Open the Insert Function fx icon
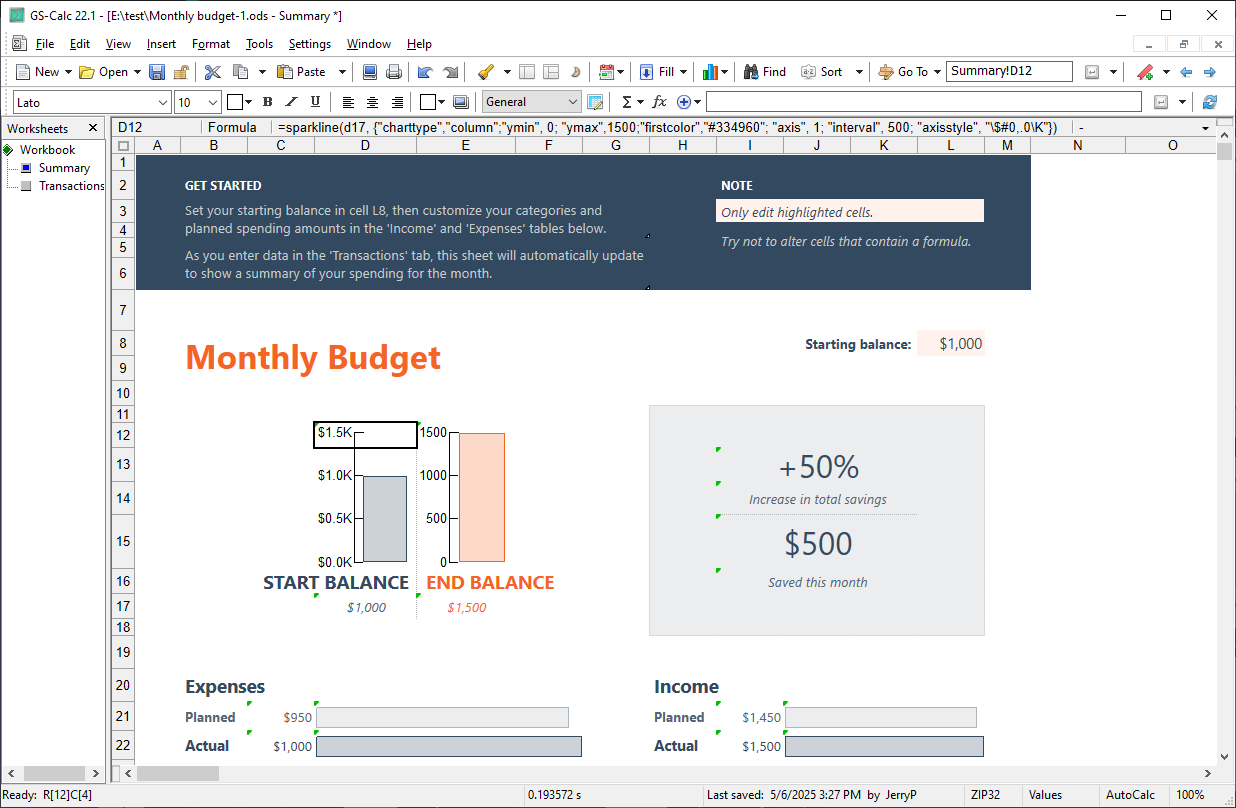 659,101
